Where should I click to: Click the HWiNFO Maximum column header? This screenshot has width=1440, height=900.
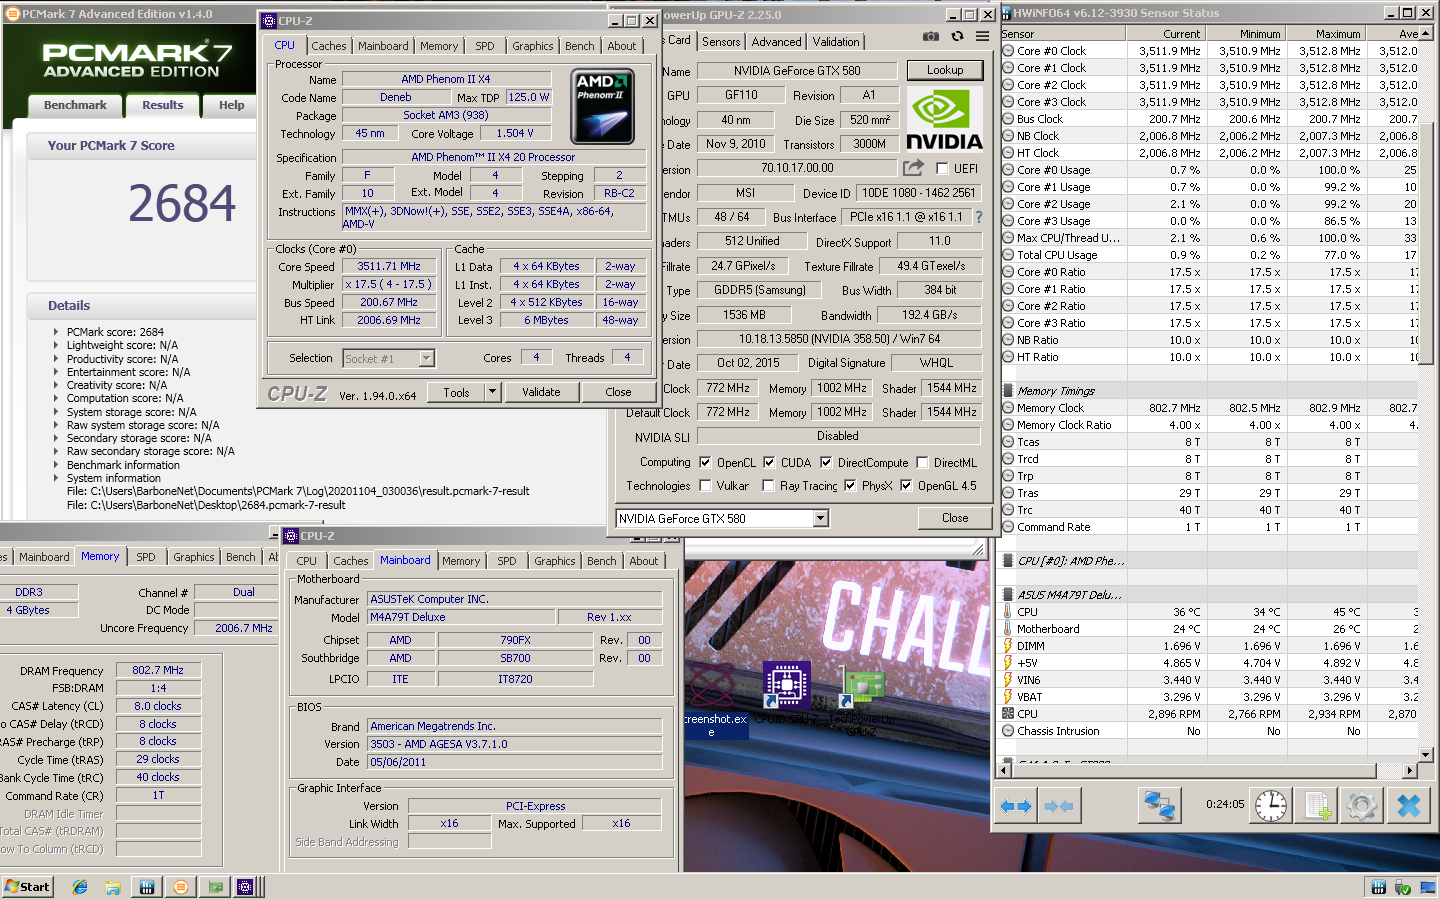[1324, 34]
